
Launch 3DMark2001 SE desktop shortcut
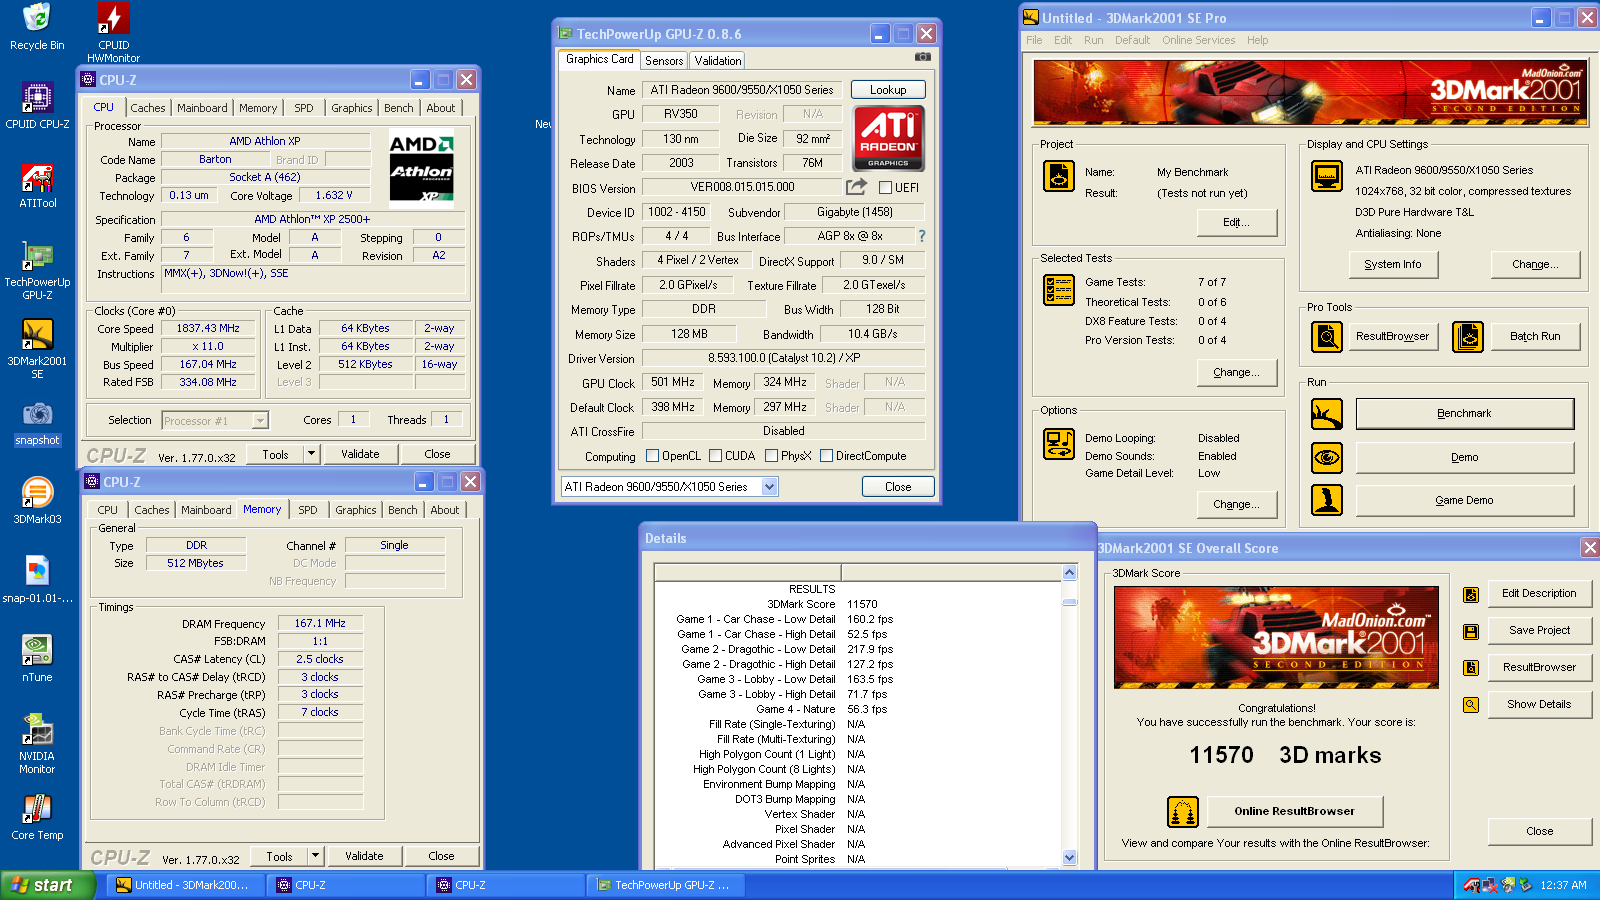tap(37, 348)
